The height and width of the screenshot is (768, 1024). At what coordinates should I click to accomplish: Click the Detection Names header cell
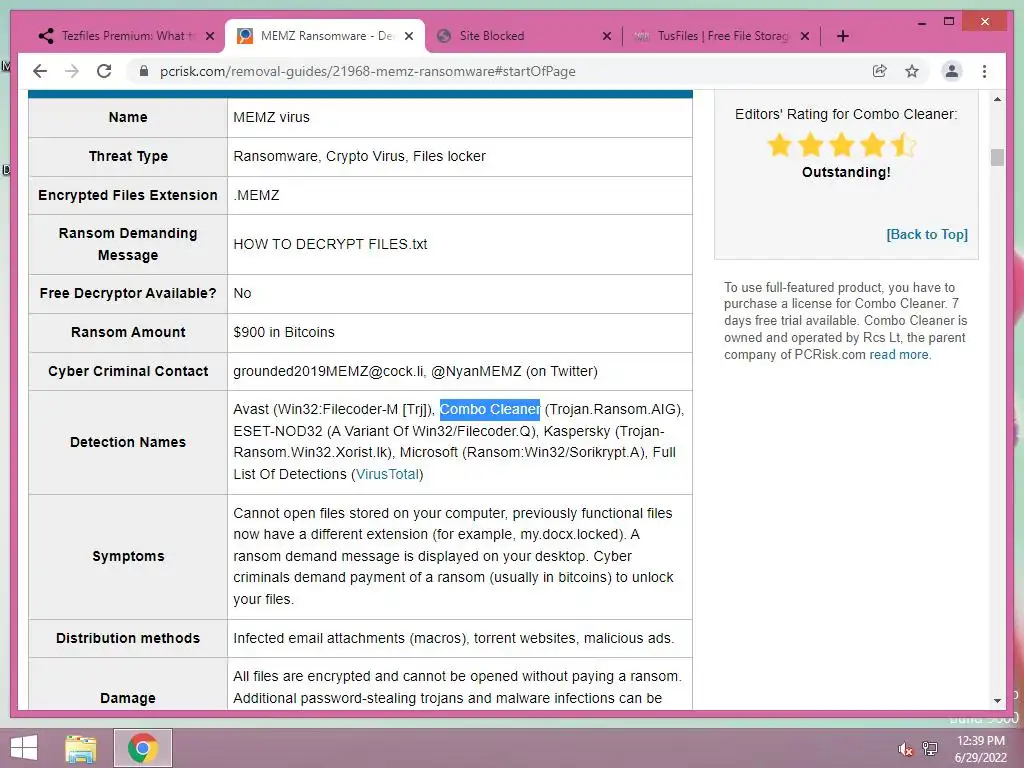128,442
